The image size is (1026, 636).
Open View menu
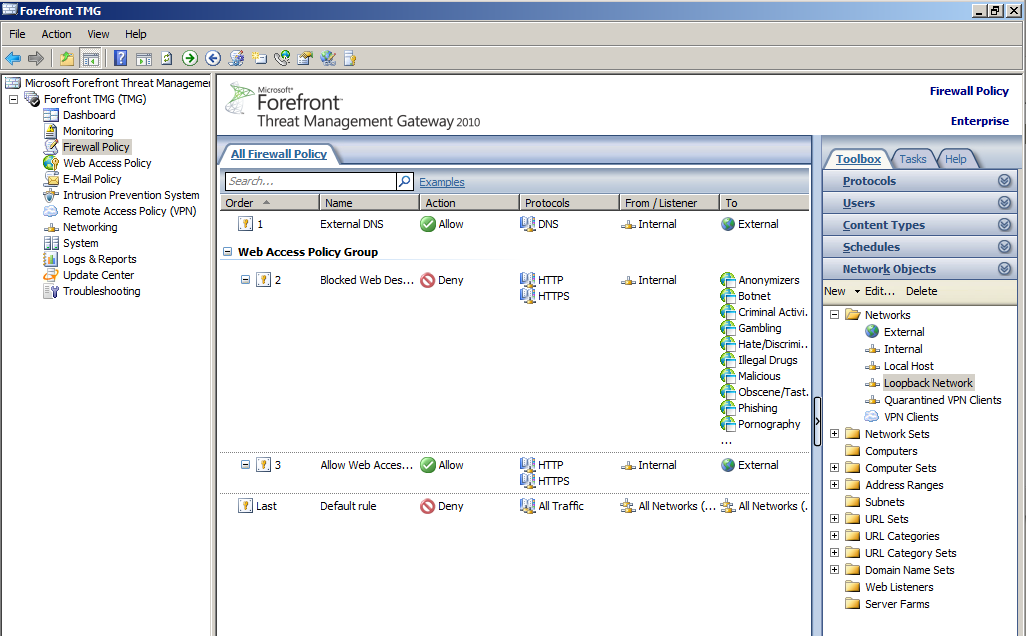coord(98,34)
